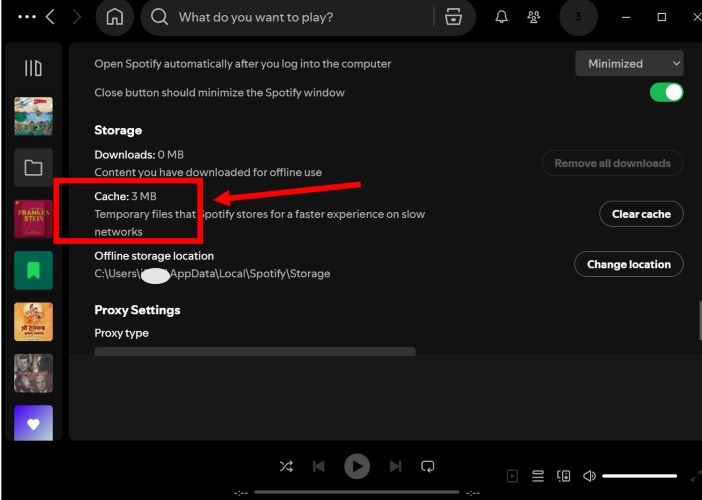Click the settings page scrollbar
Viewport: 702px width, 500px height.
(x=700, y=321)
